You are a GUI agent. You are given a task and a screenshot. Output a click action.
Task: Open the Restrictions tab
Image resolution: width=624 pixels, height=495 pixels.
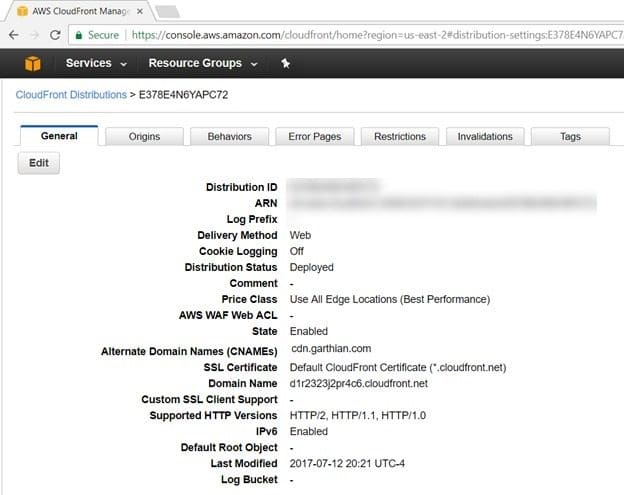pos(400,136)
